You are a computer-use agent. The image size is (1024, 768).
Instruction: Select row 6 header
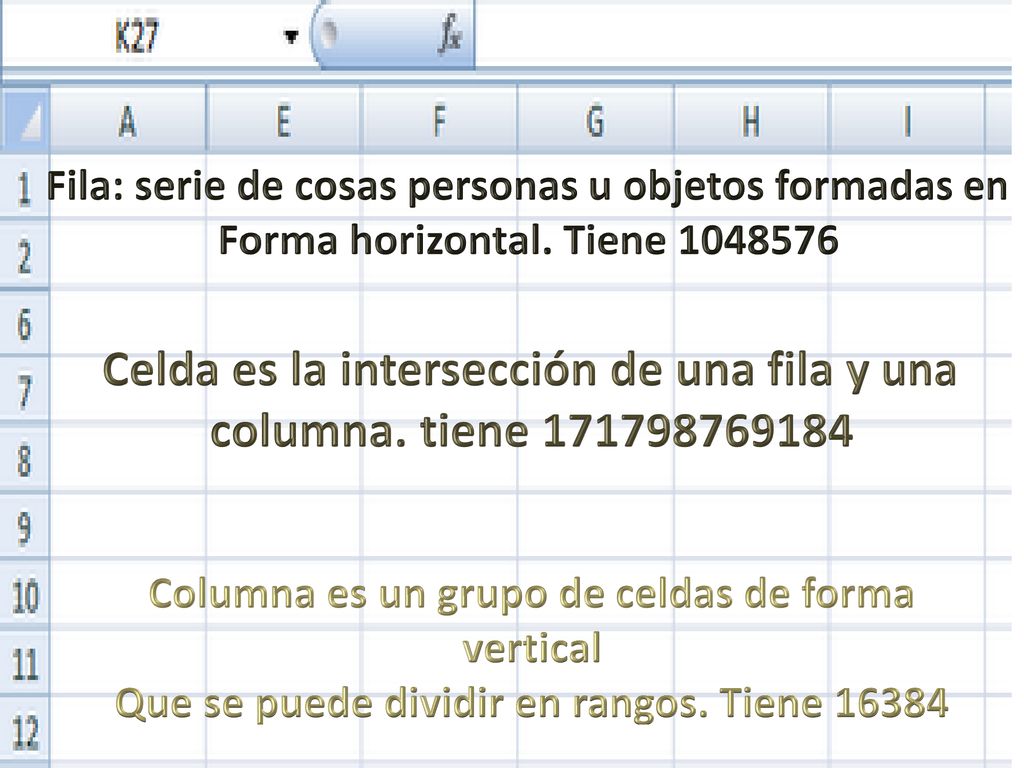(25, 323)
